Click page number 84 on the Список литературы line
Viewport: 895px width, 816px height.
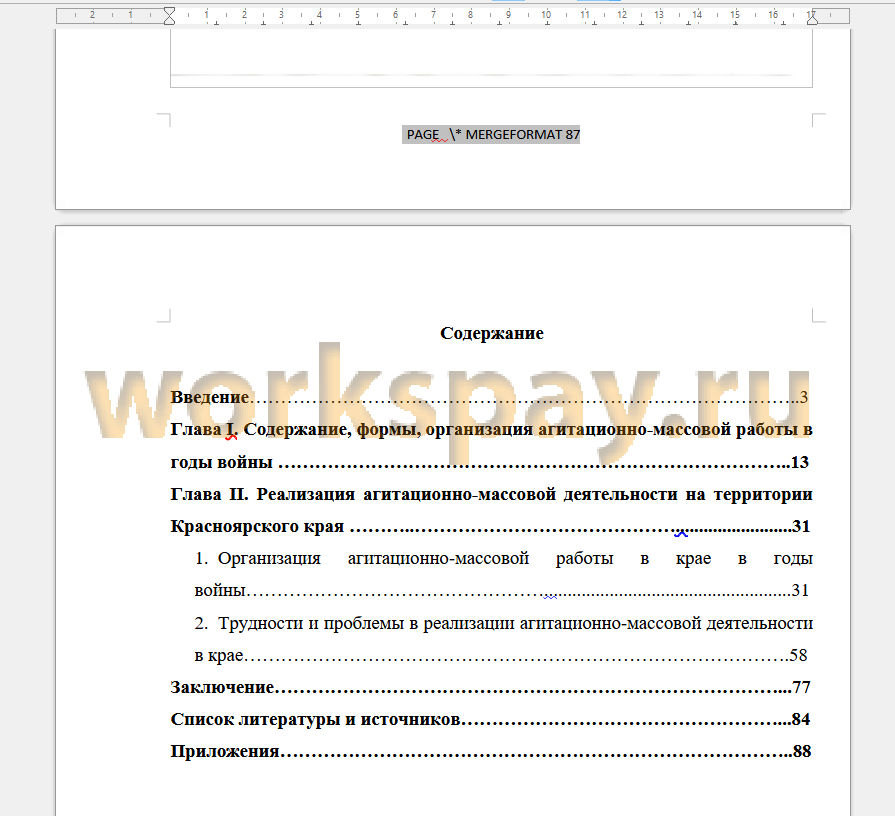[x=801, y=719]
